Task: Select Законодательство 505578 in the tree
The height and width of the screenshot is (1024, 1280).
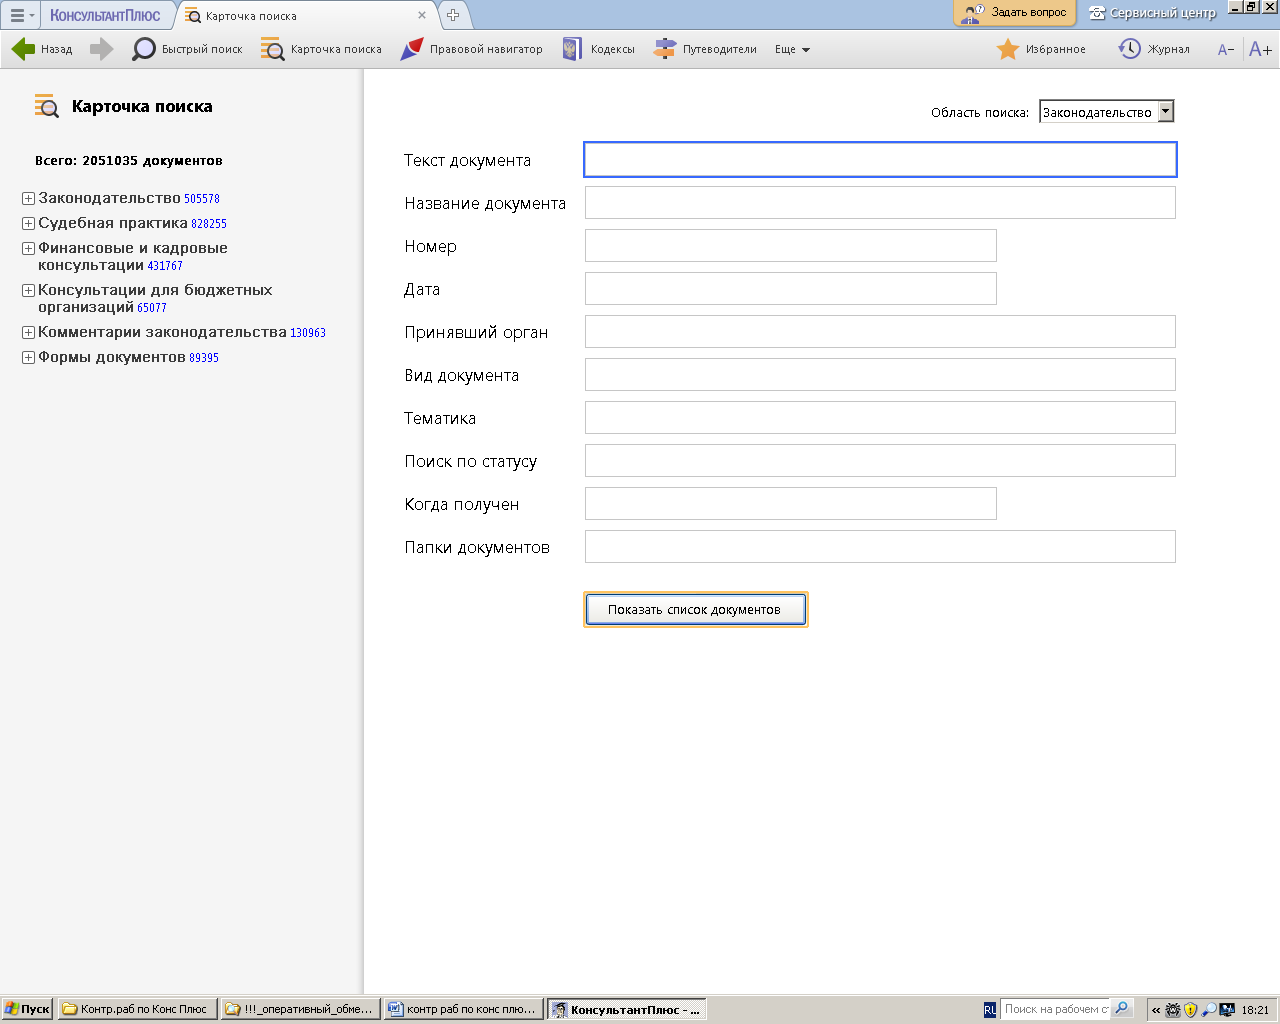Action: click(129, 198)
